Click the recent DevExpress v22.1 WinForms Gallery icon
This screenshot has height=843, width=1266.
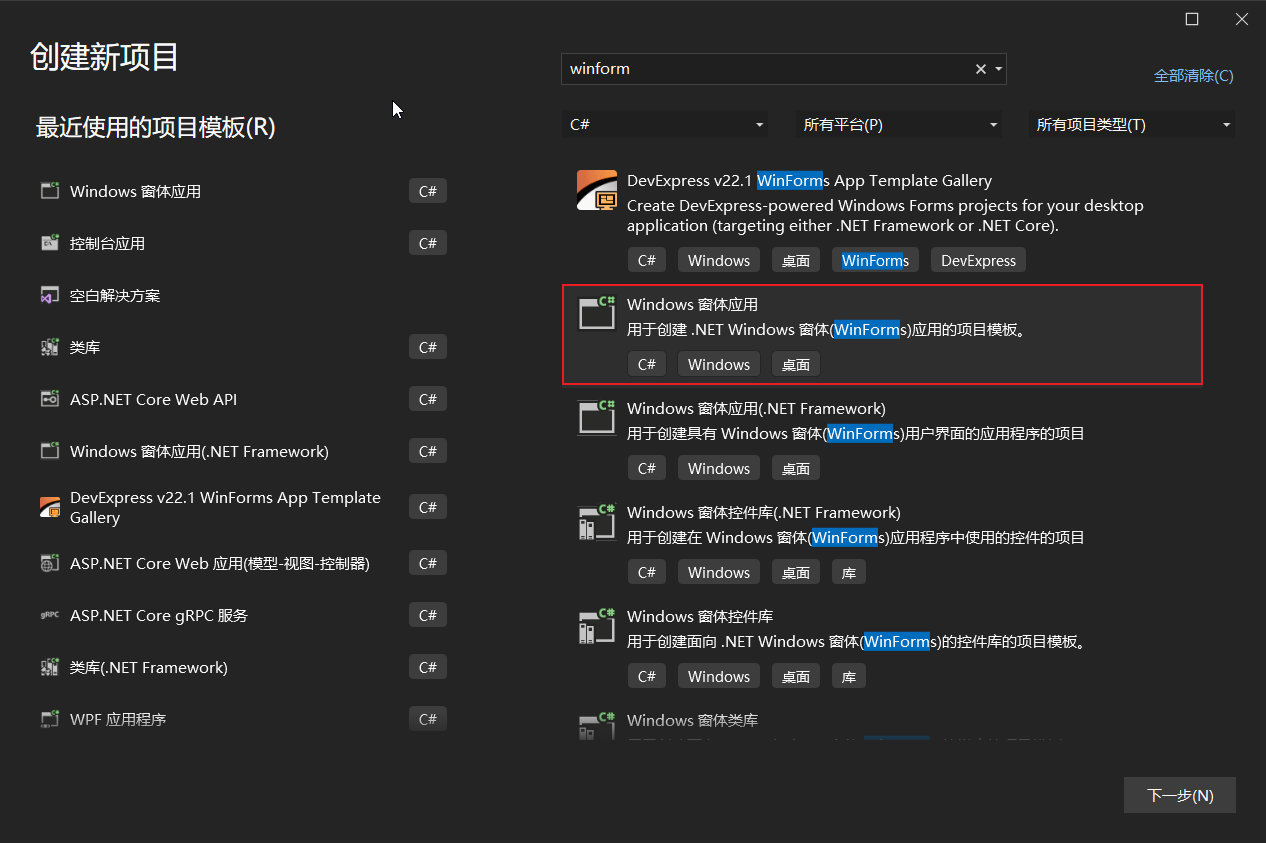point(49,507)
